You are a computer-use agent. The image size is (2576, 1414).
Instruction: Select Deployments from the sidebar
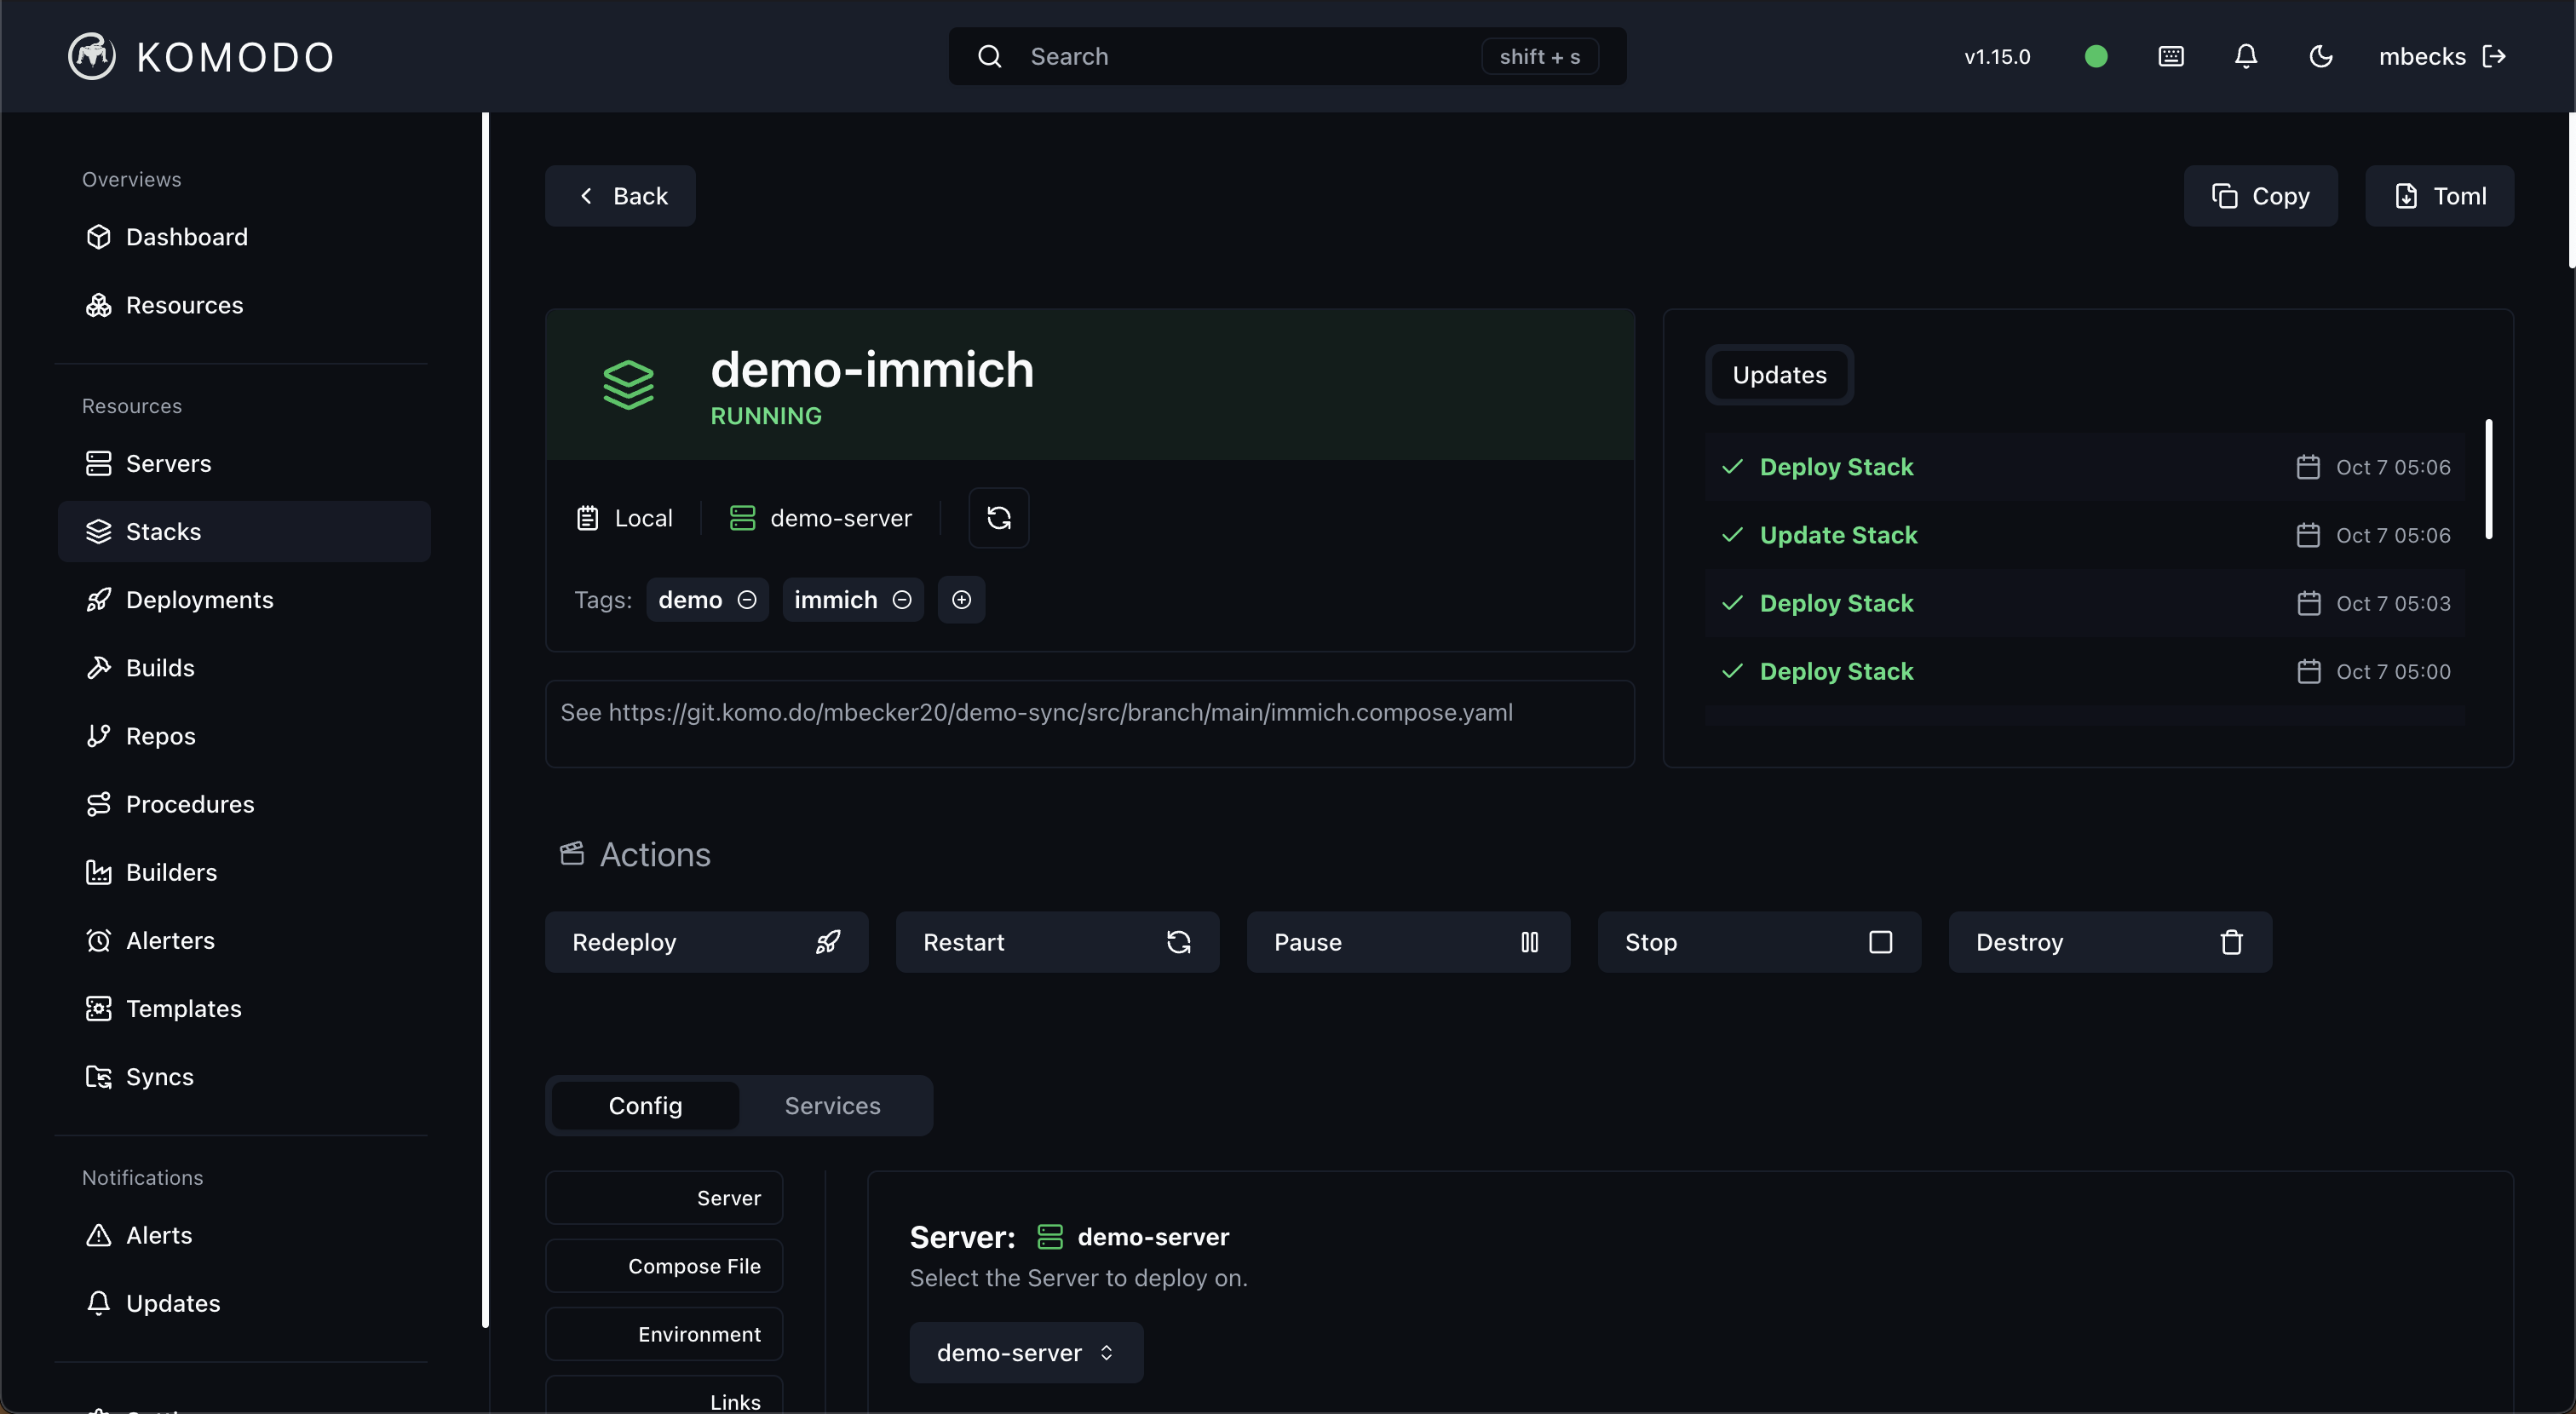point(199,599)
